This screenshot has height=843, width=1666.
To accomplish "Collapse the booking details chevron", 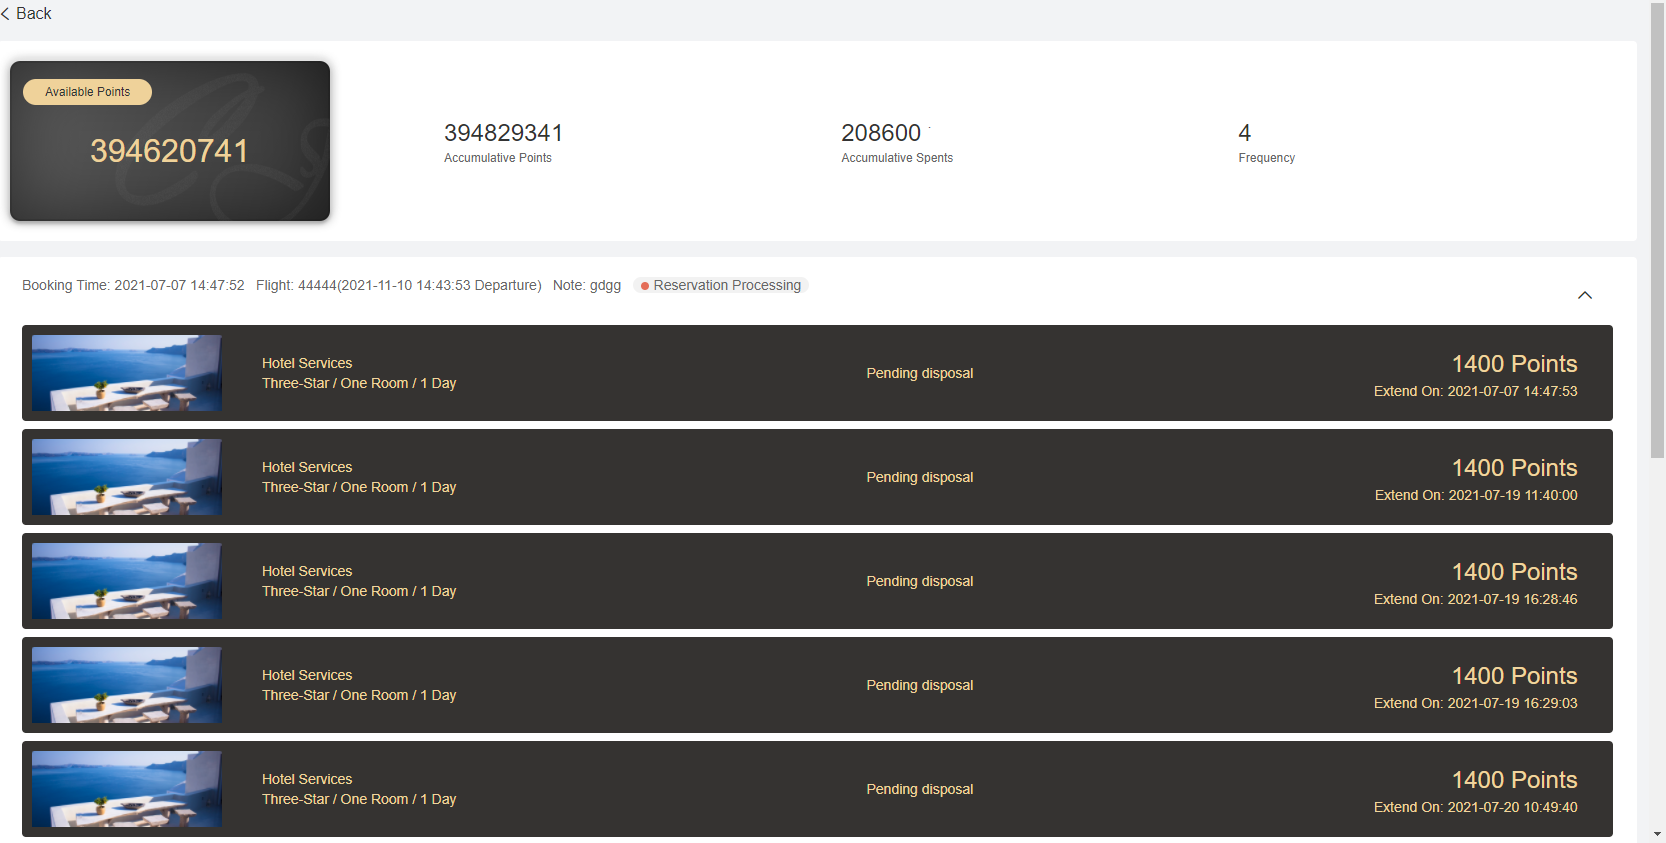I will [x=1584, y=295].
